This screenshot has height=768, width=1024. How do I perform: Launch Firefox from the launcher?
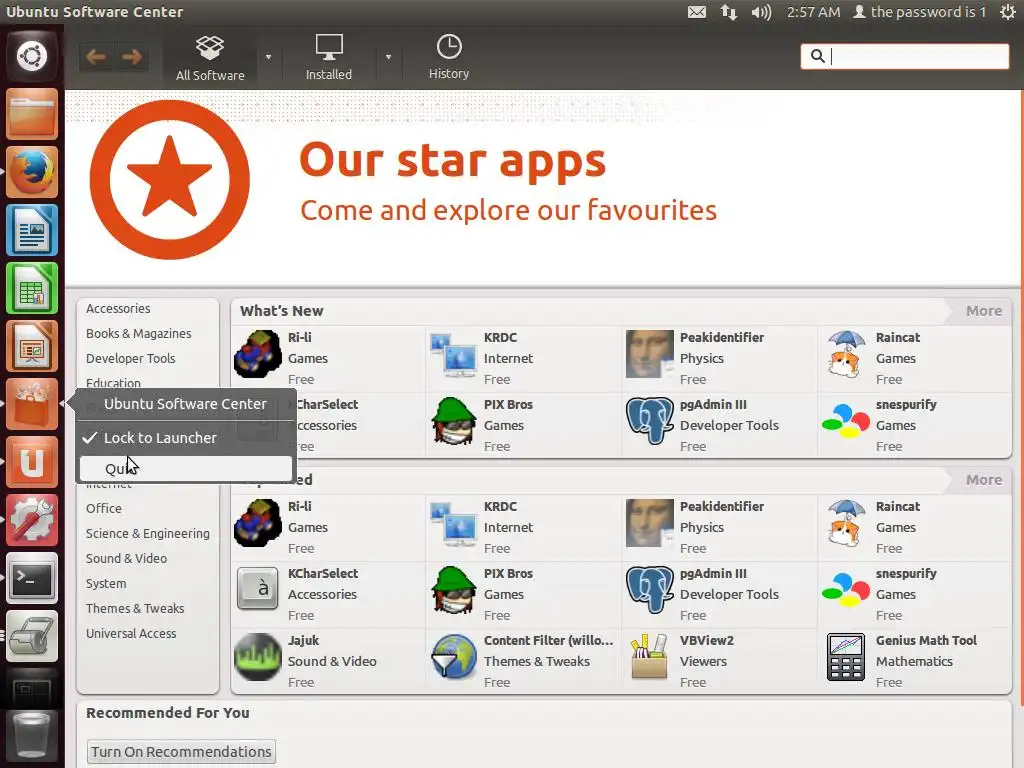point(32,172)
